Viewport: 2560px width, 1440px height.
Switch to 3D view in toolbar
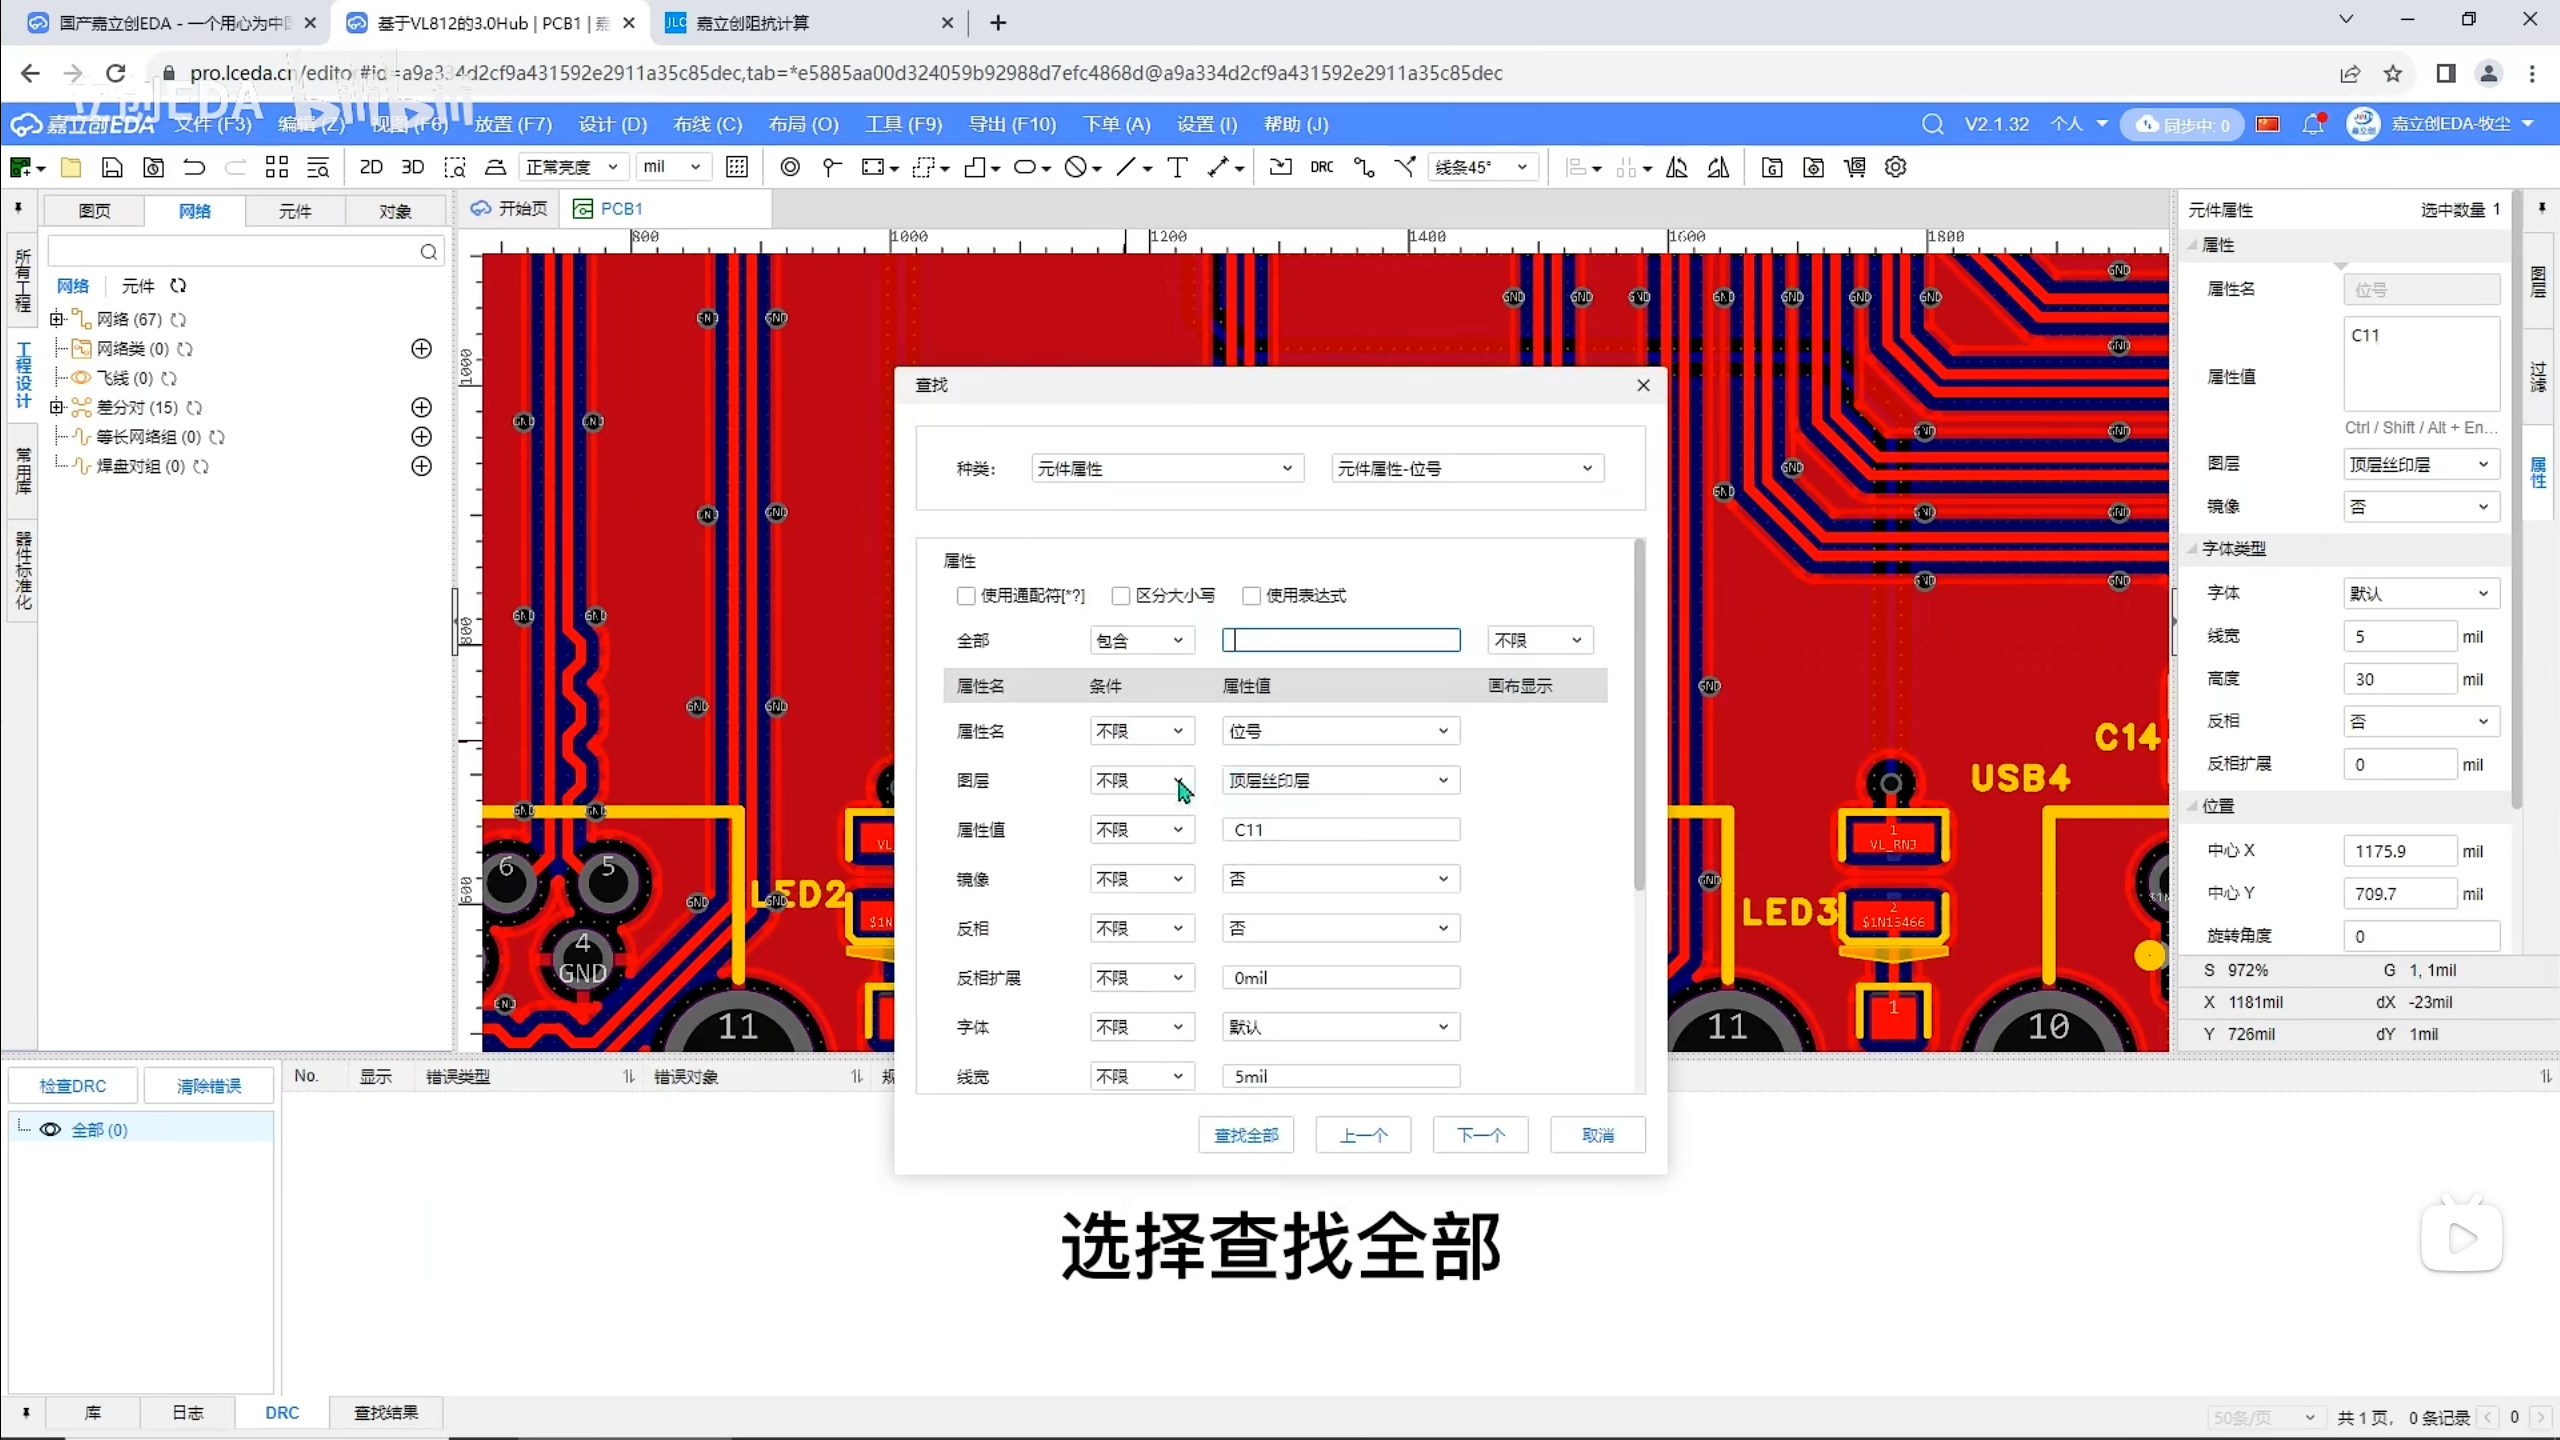412,167
